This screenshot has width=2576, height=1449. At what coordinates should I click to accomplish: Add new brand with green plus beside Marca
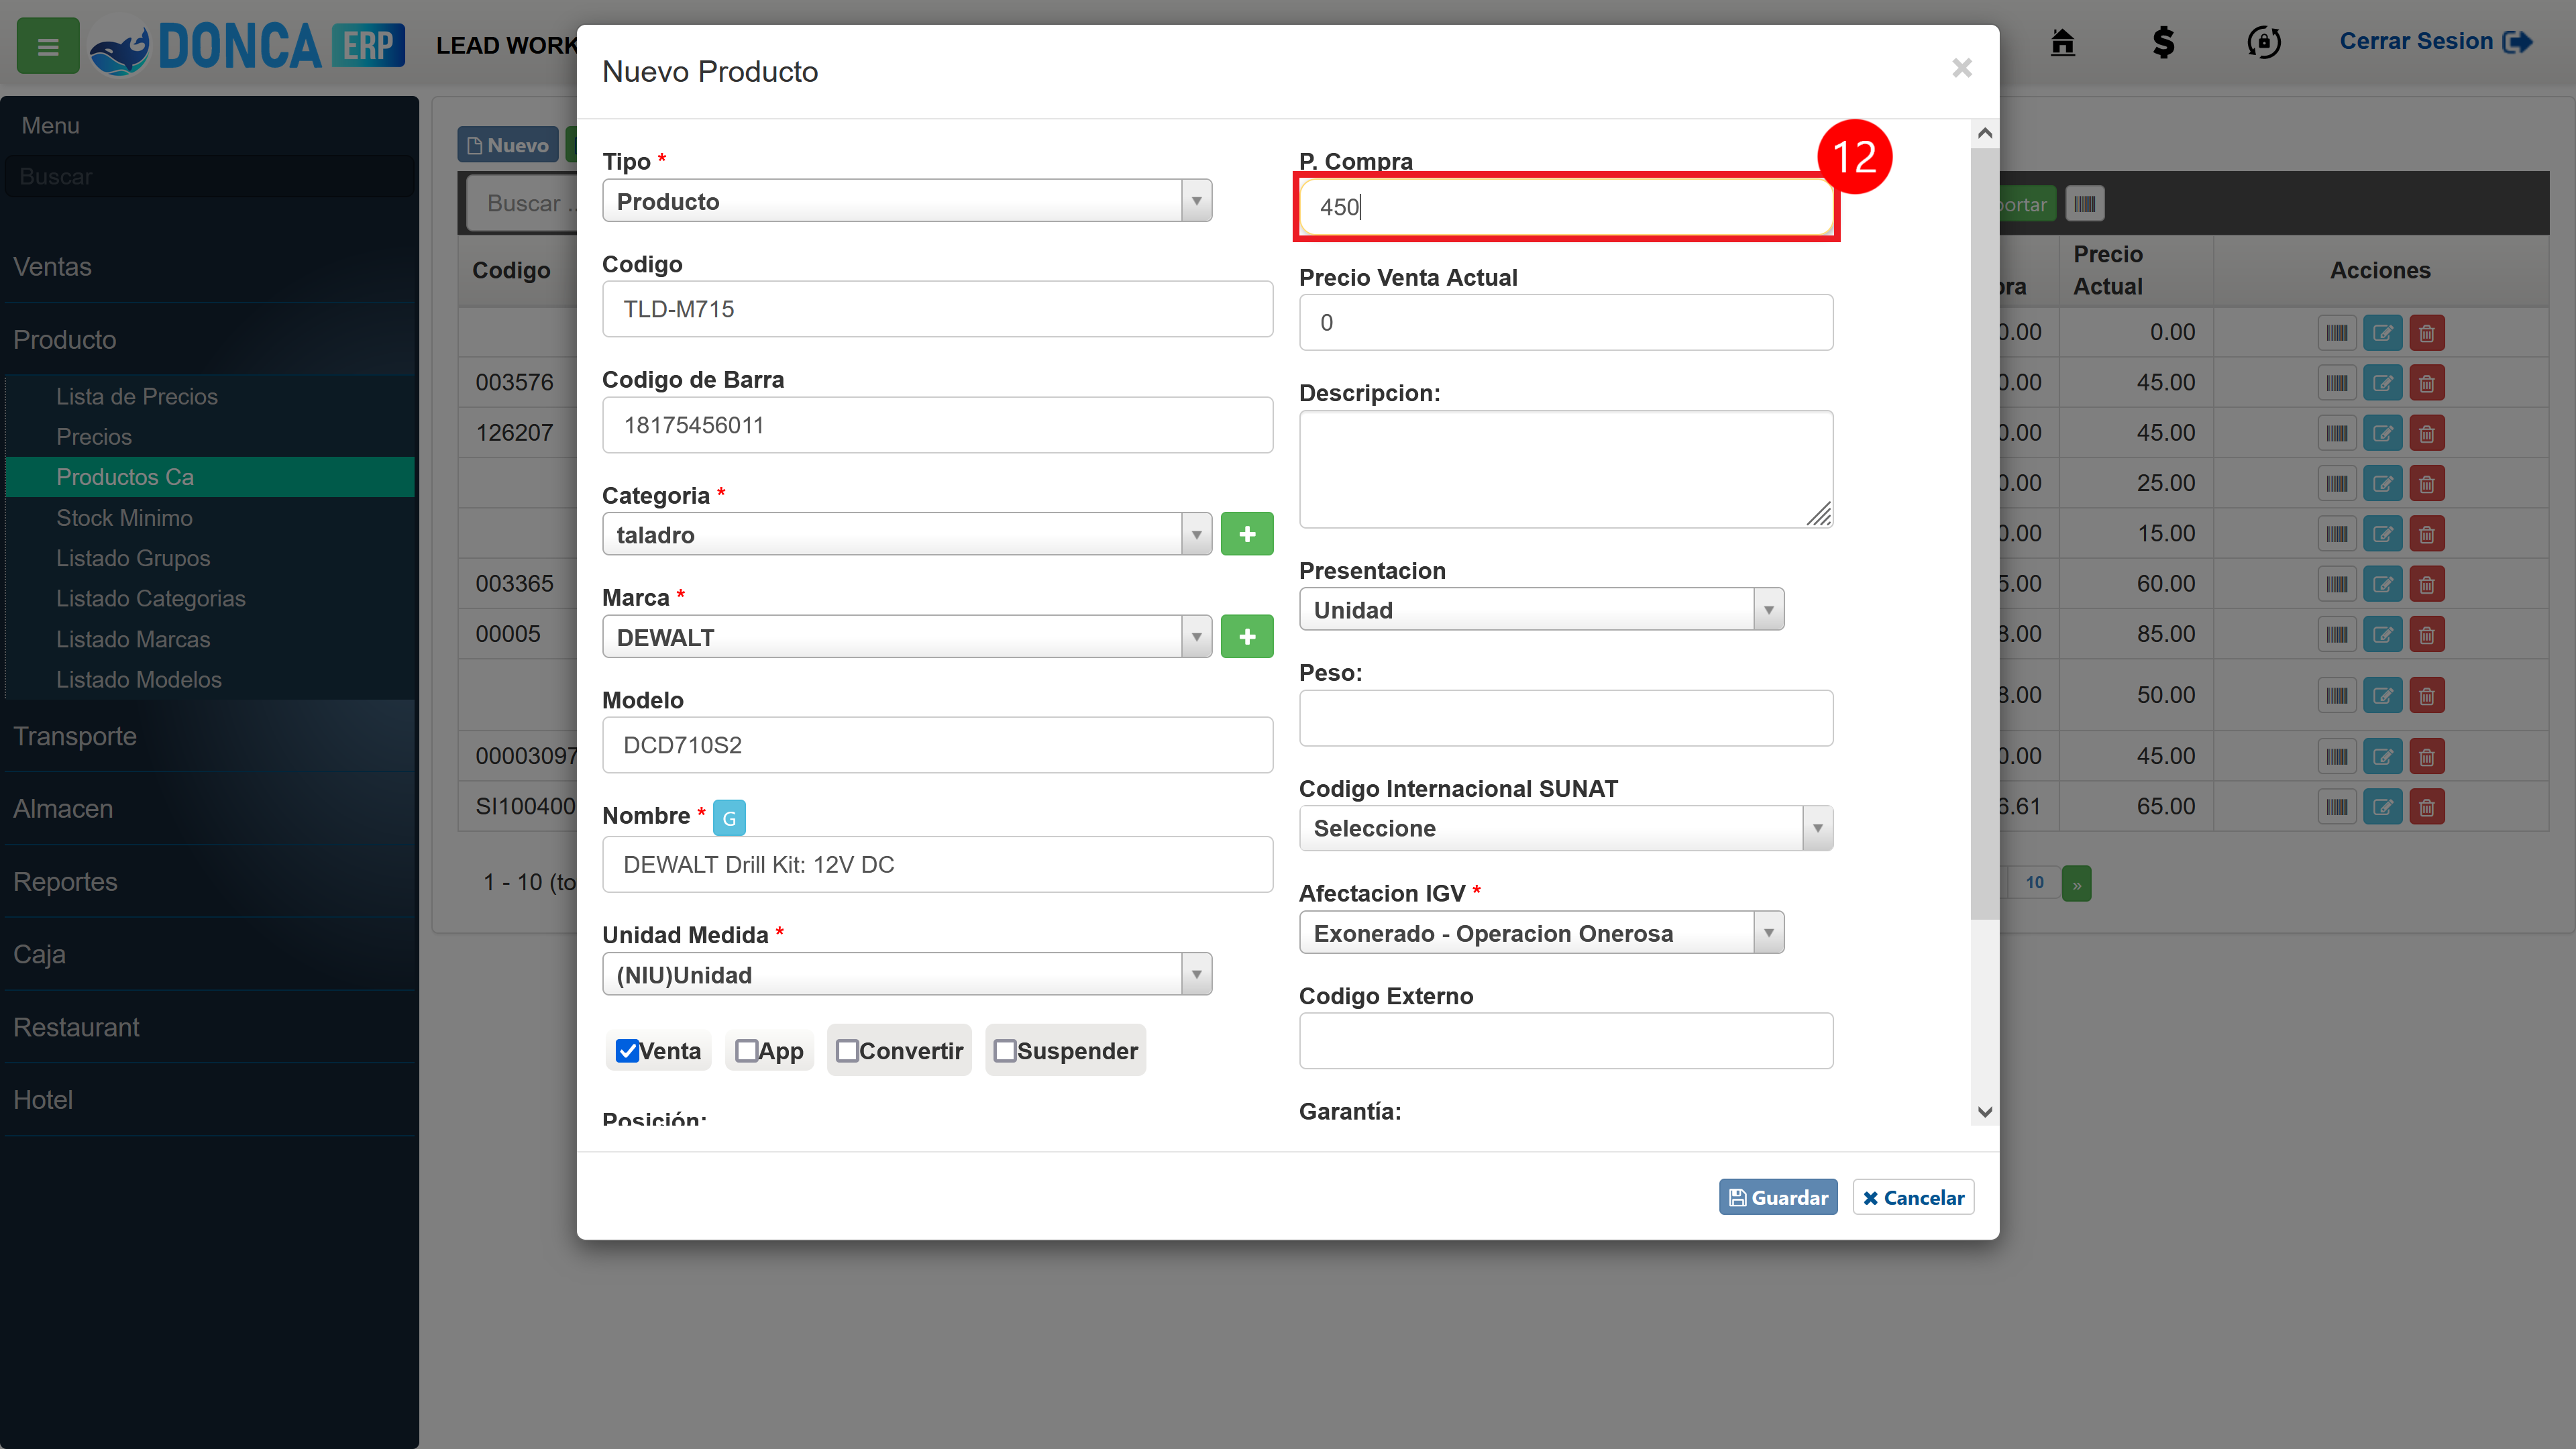[1246, 637]
